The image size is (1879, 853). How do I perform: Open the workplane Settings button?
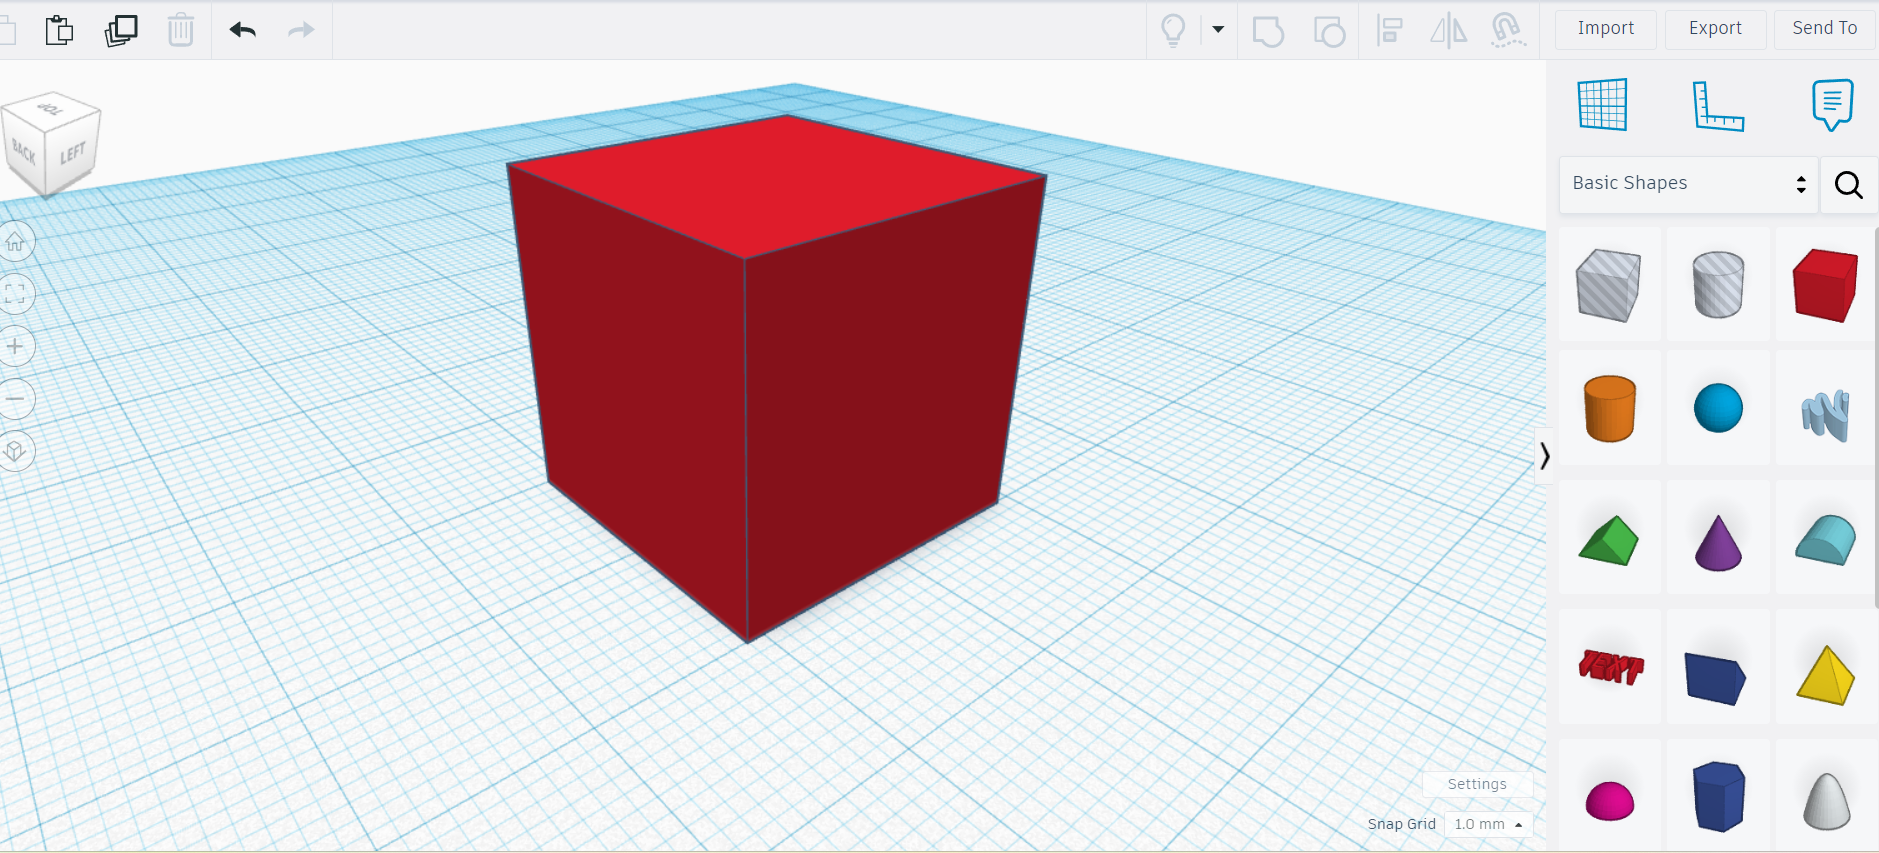[x=1477, y=784]
